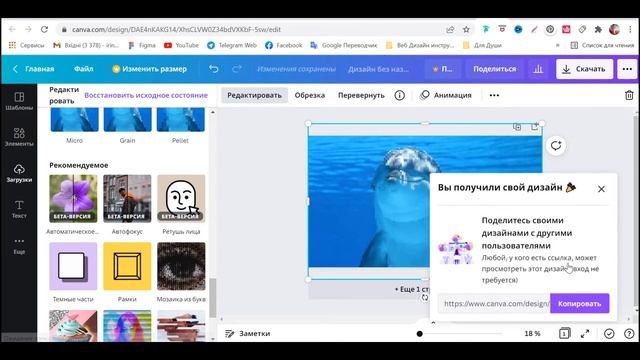Open the Templates (Шаблоны) sidebar panel
The height and width of the screenshot is (360, 640).
point(19,101)
